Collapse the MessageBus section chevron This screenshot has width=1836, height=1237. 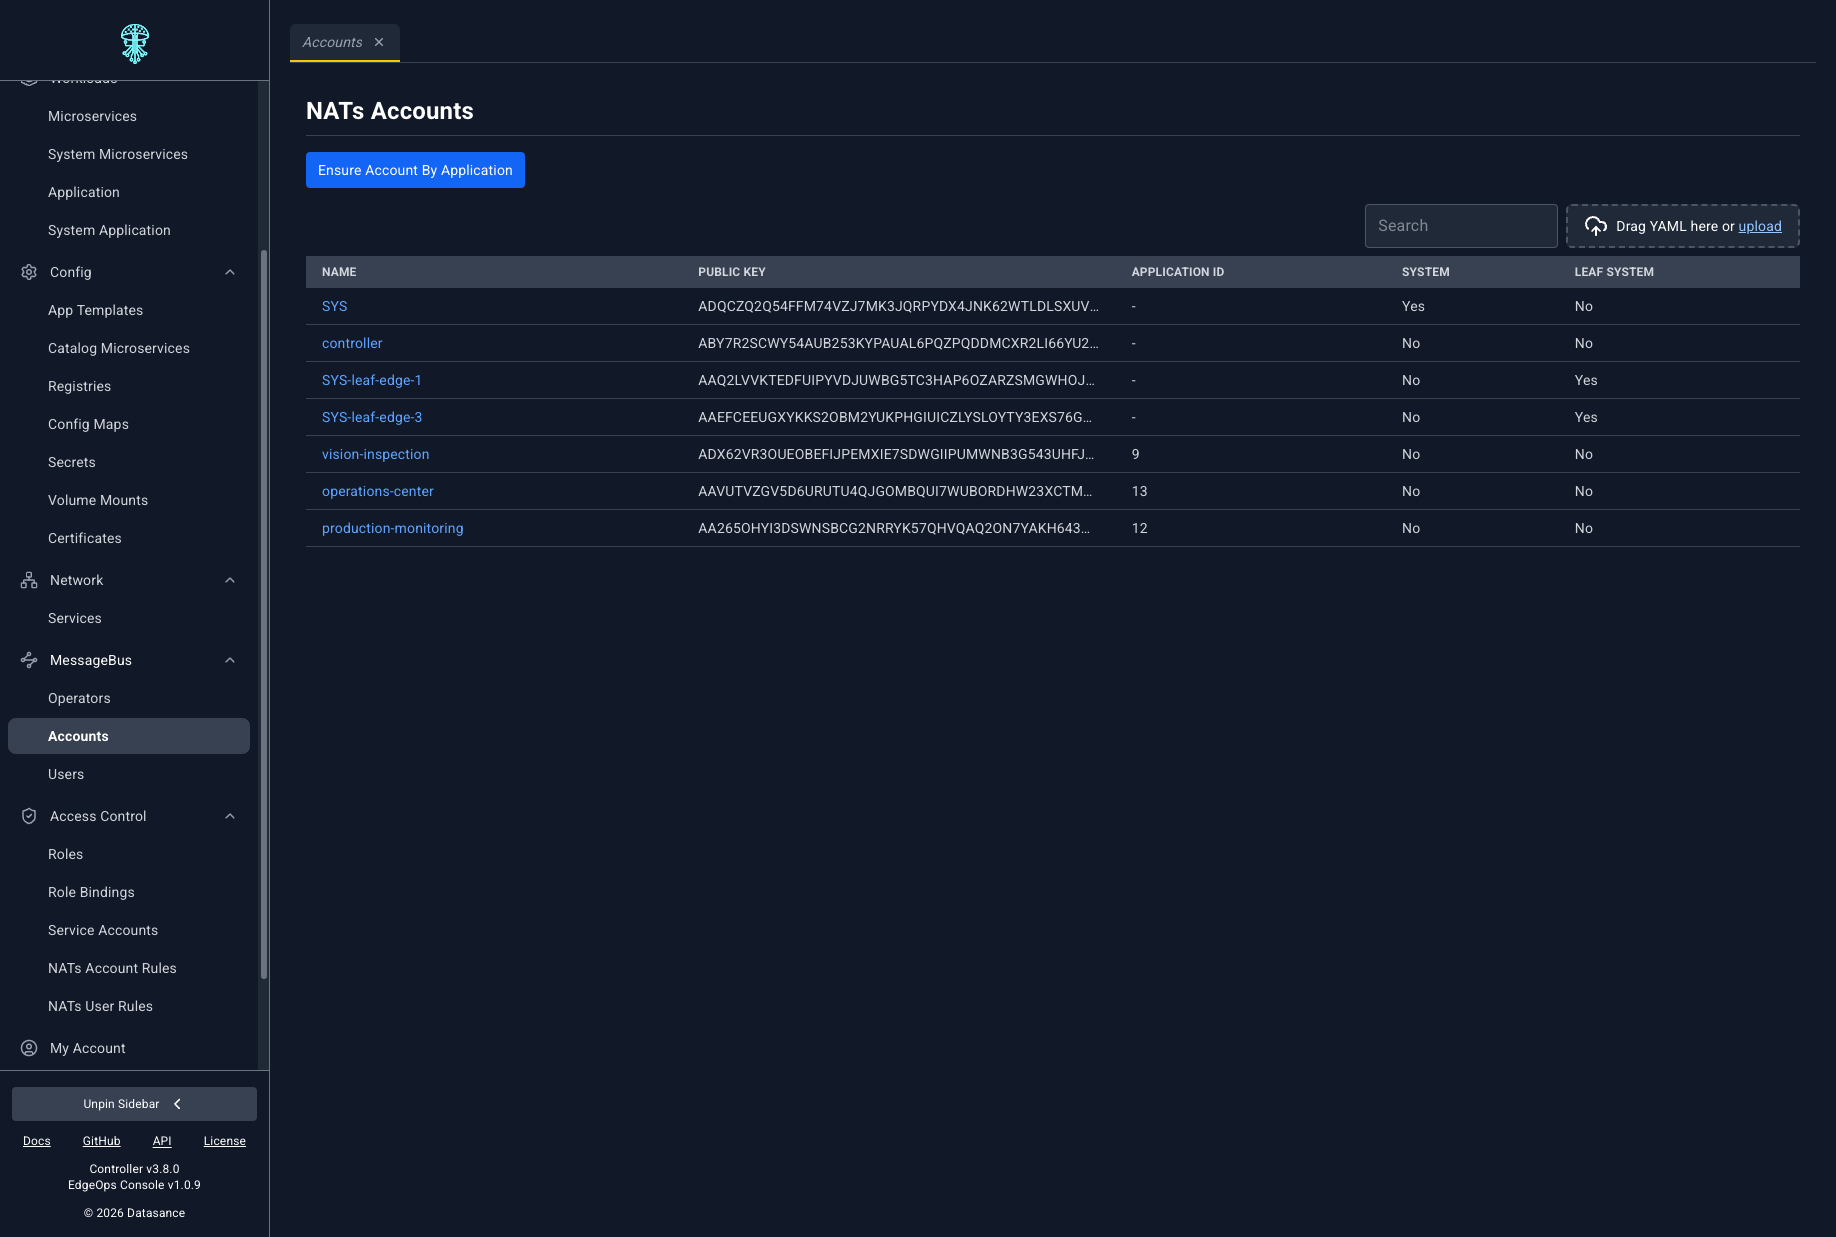coord(230,660)
